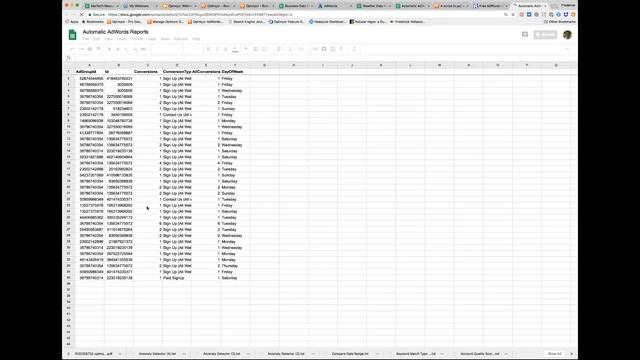Screen dimensions: 640x360
Task: Apply bold formatting from the toolbar
Action: pos(208,49)
